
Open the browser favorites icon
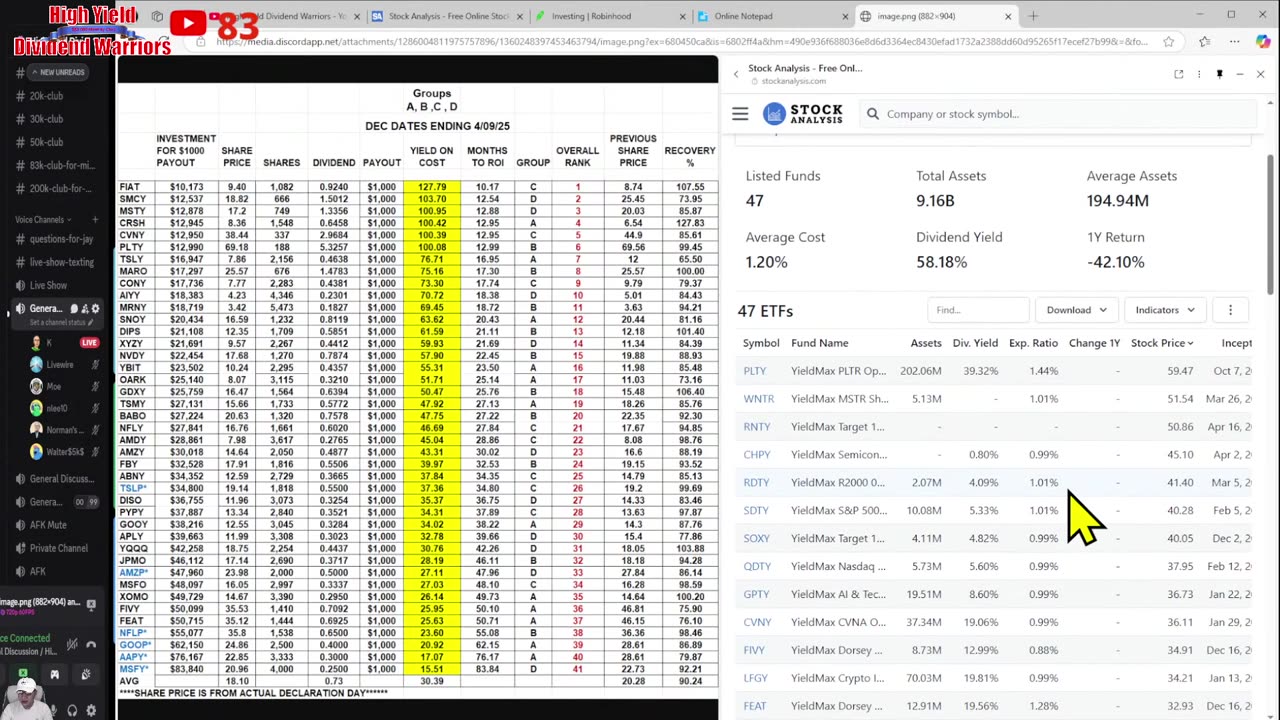tap(1204, 42)
